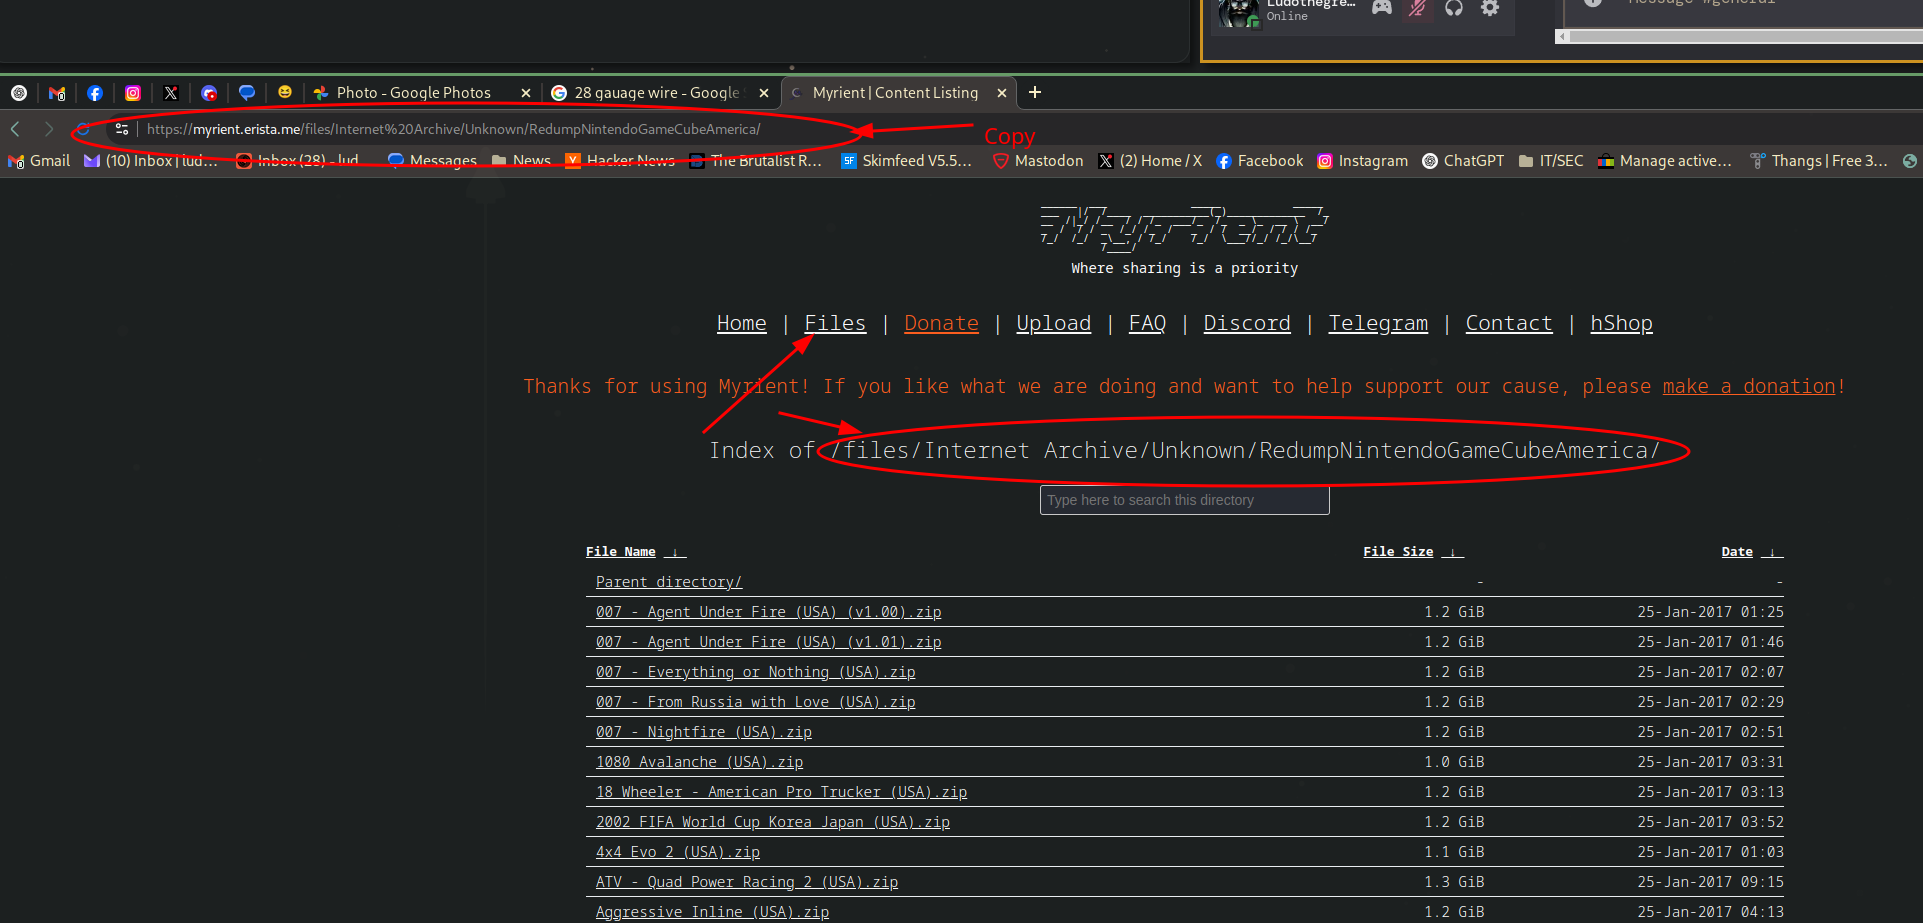Open the pinned Gmail tab

[x=57, y=93]
